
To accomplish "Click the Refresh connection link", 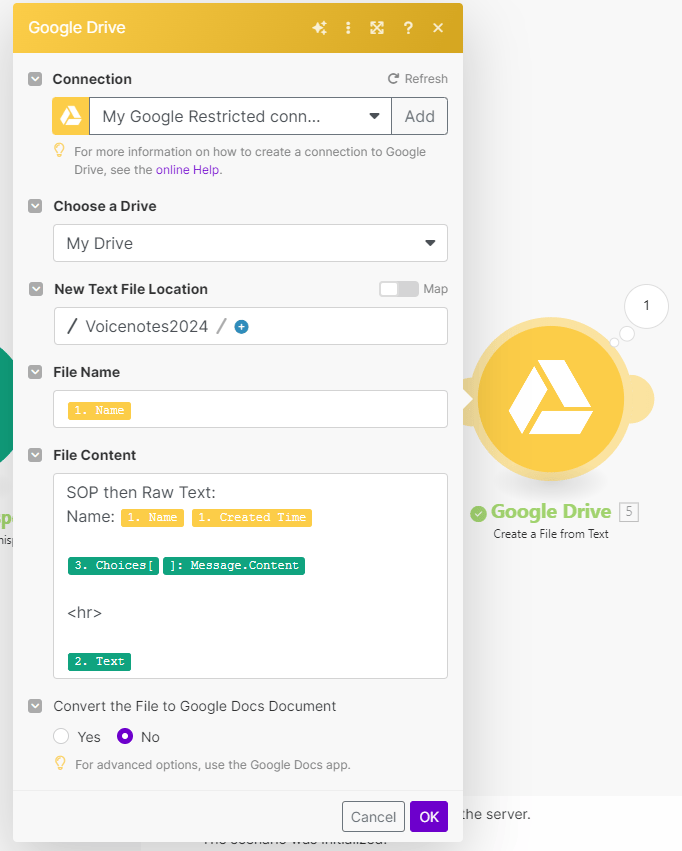I will pyautogui.click(x=418, y=79).
